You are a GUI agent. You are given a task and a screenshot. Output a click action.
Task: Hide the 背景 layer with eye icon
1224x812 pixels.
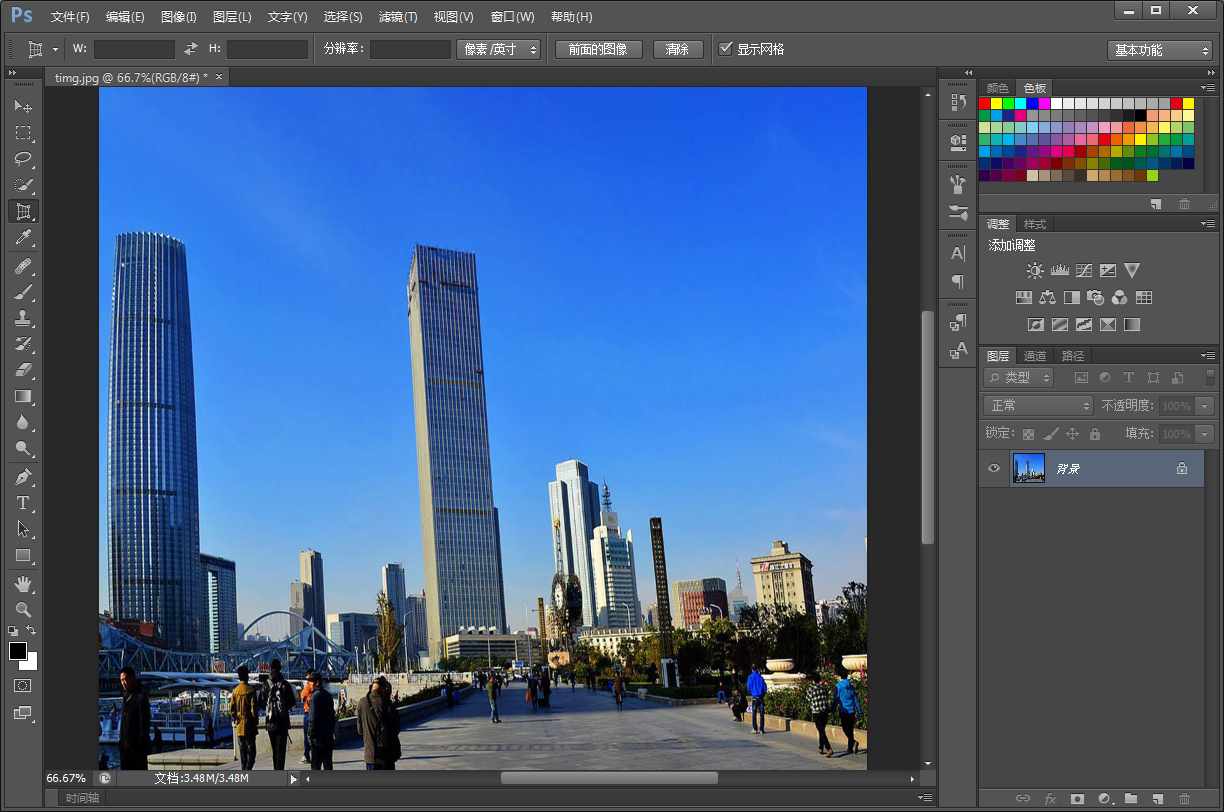[993, 468]
